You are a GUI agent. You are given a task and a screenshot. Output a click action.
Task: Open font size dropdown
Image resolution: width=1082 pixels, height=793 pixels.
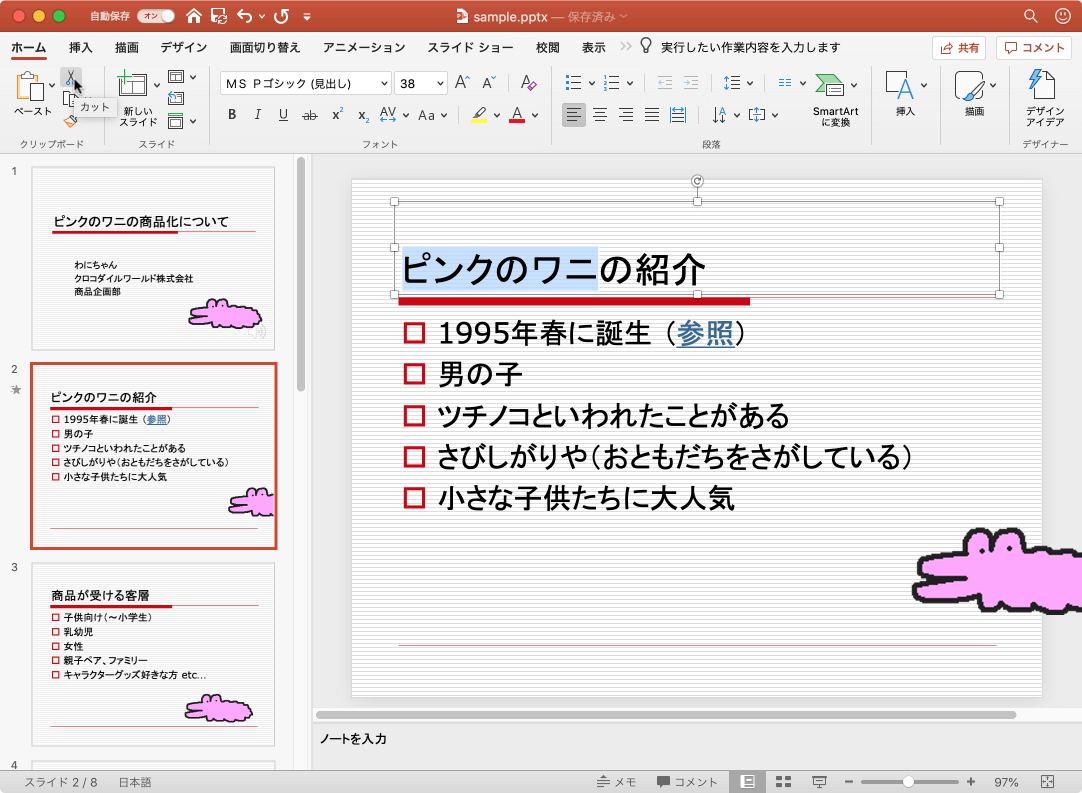coord(440,84)
